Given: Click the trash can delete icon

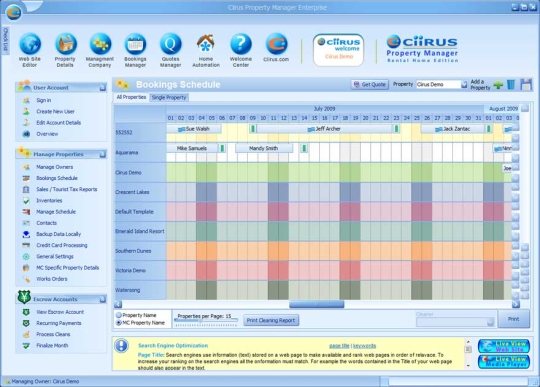Looking at the screenshot, I should (511, 84).
